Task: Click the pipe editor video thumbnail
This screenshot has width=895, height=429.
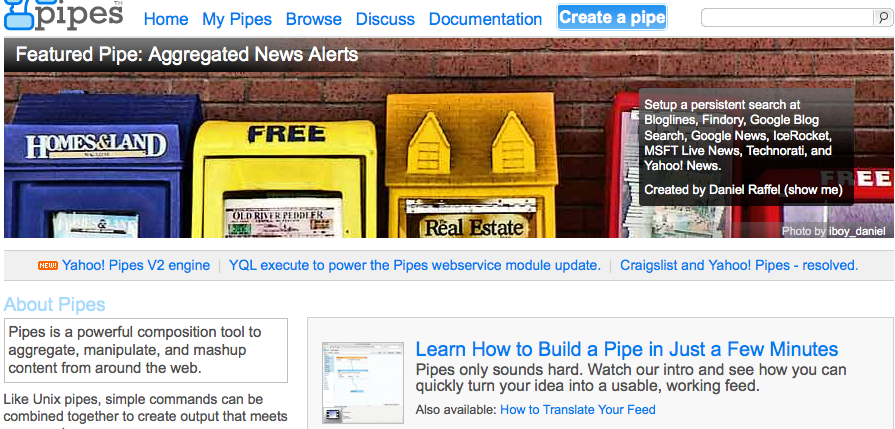Action: pyautogui.click(x=363, y=383)
